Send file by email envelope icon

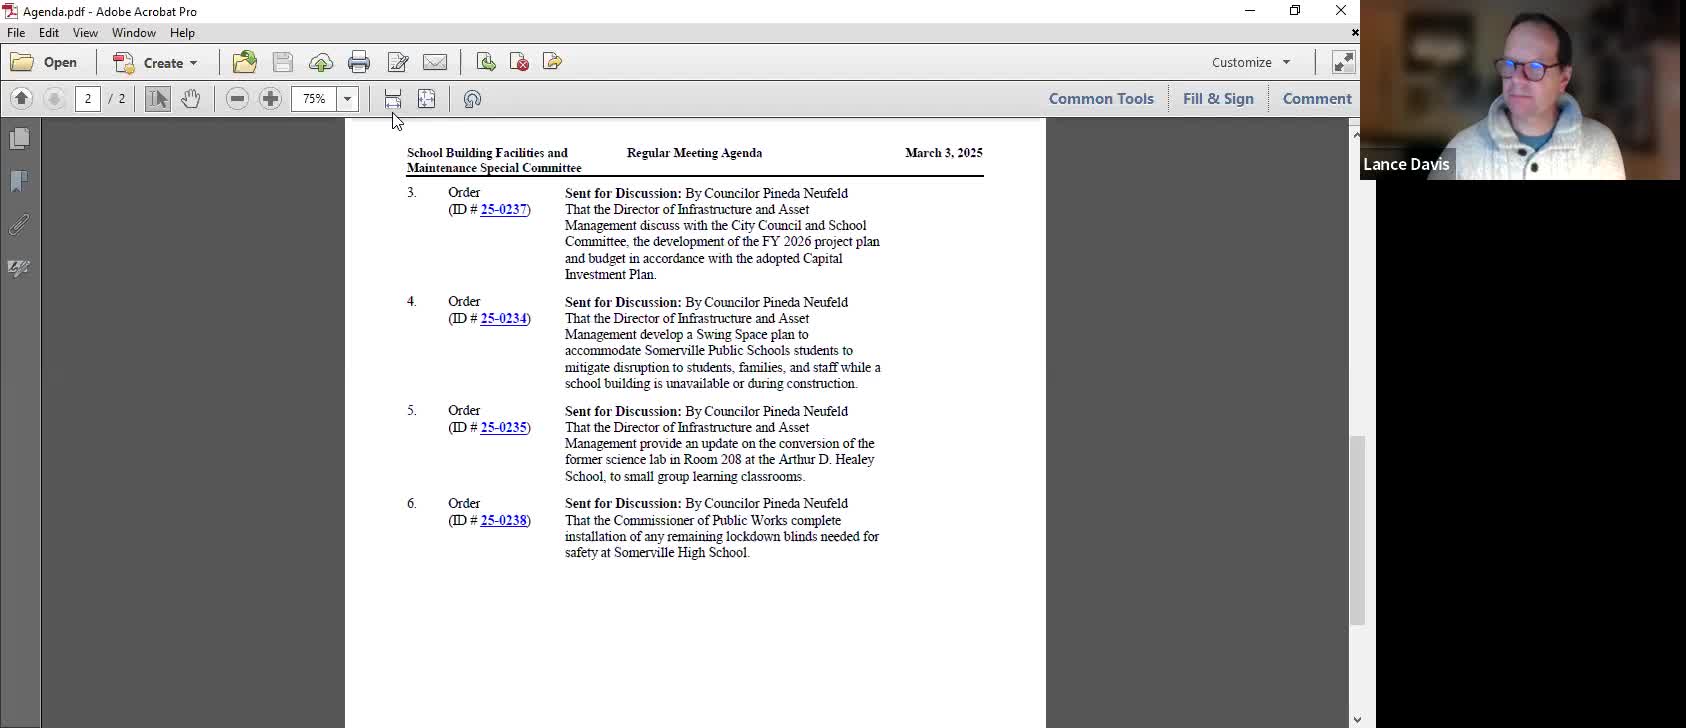[435, 62]
